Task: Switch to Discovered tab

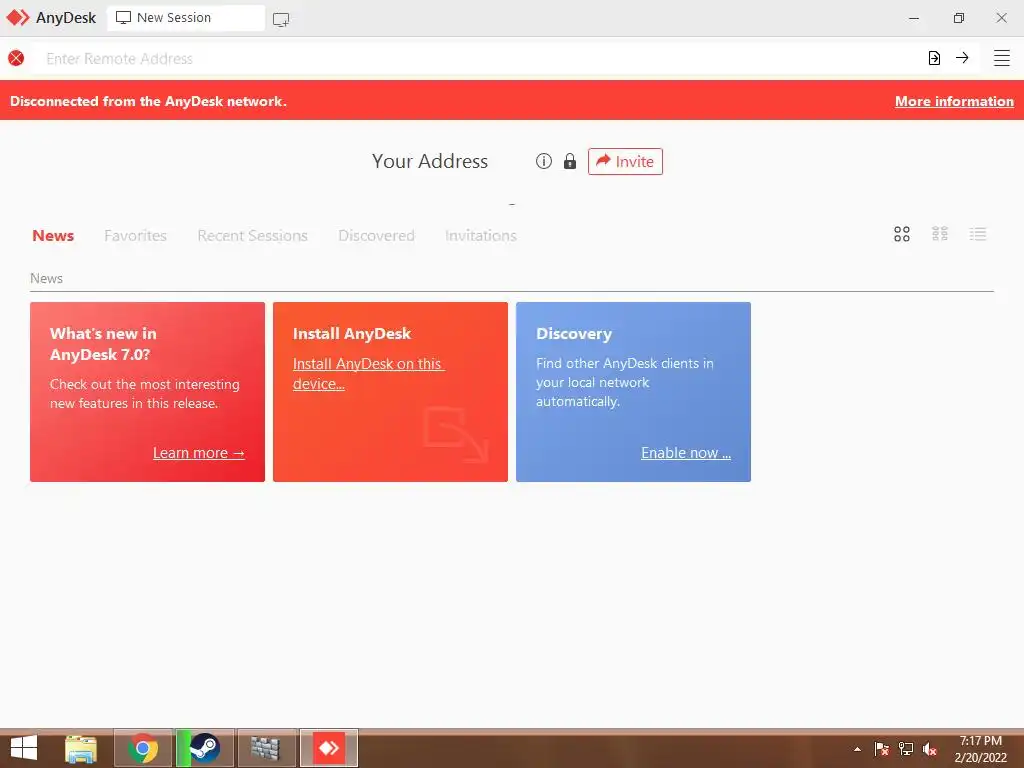Action: (376, 235)
